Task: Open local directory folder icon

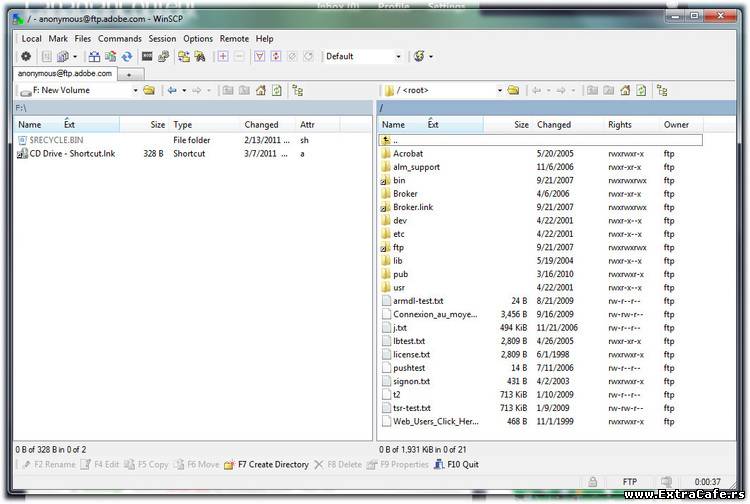Action: click(x=149, y=90)
